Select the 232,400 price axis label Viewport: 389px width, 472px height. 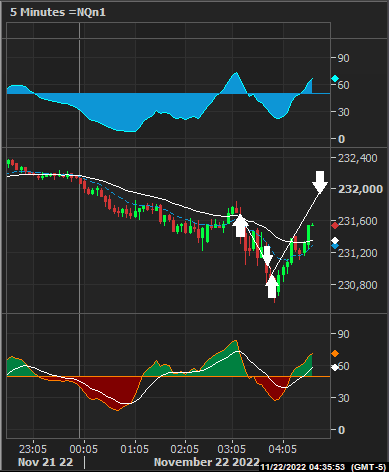click(x=358, y=158)
